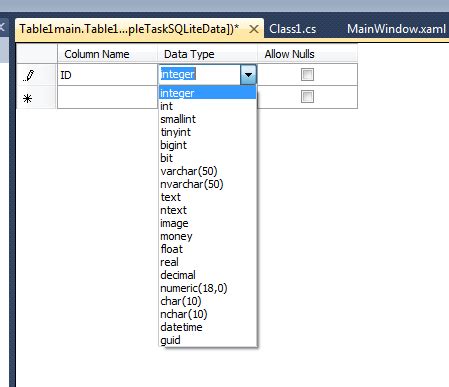
Task: Choose int from the data type list
Action: coord(208,106)
